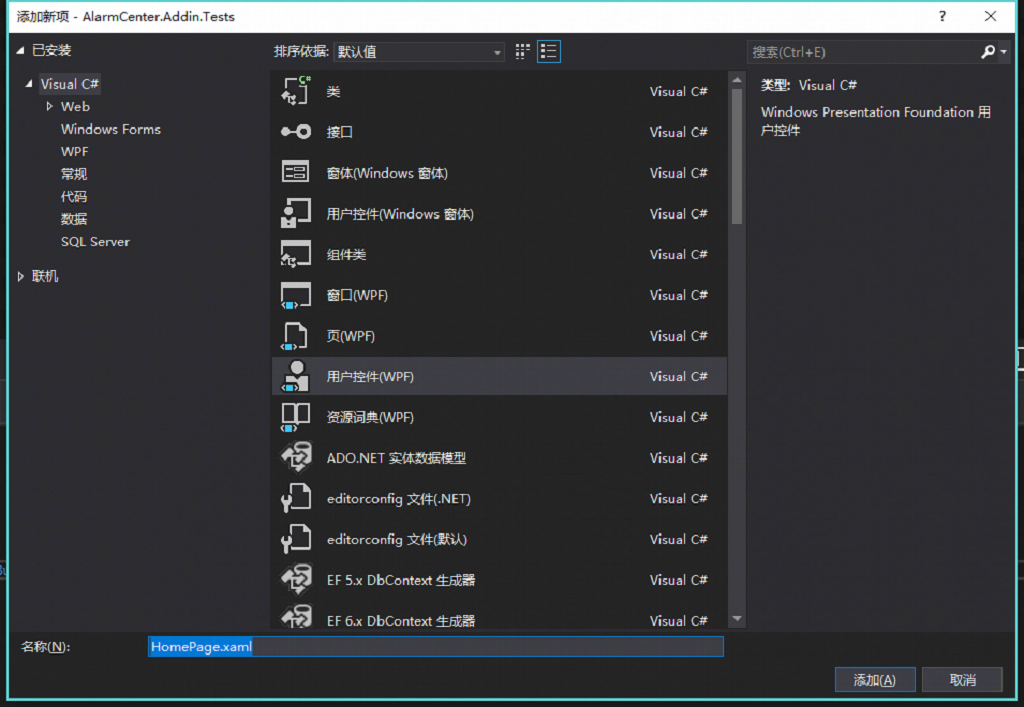Image resolution: width=1024 pixels, height=707 pixels.
Task: Expand the Web node under Visual C#
Action: (50, 106)
